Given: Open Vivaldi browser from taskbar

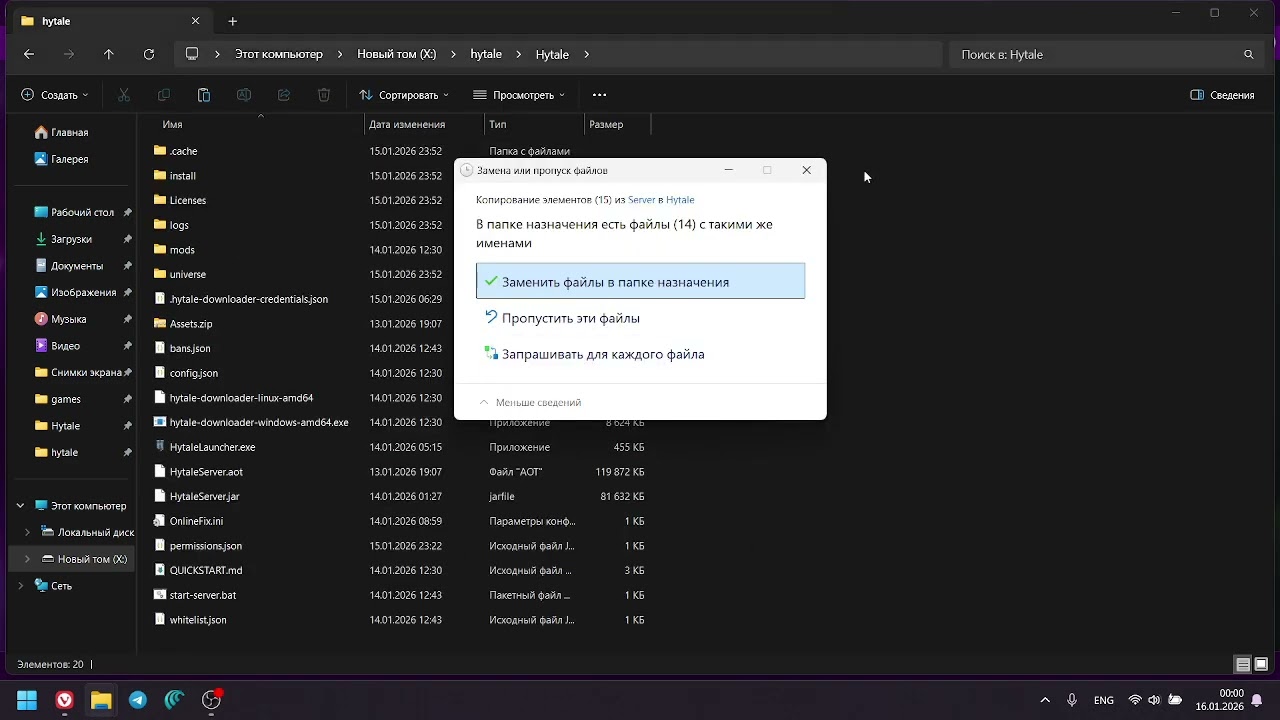Looking at the screenshot, I should (64, 700).
